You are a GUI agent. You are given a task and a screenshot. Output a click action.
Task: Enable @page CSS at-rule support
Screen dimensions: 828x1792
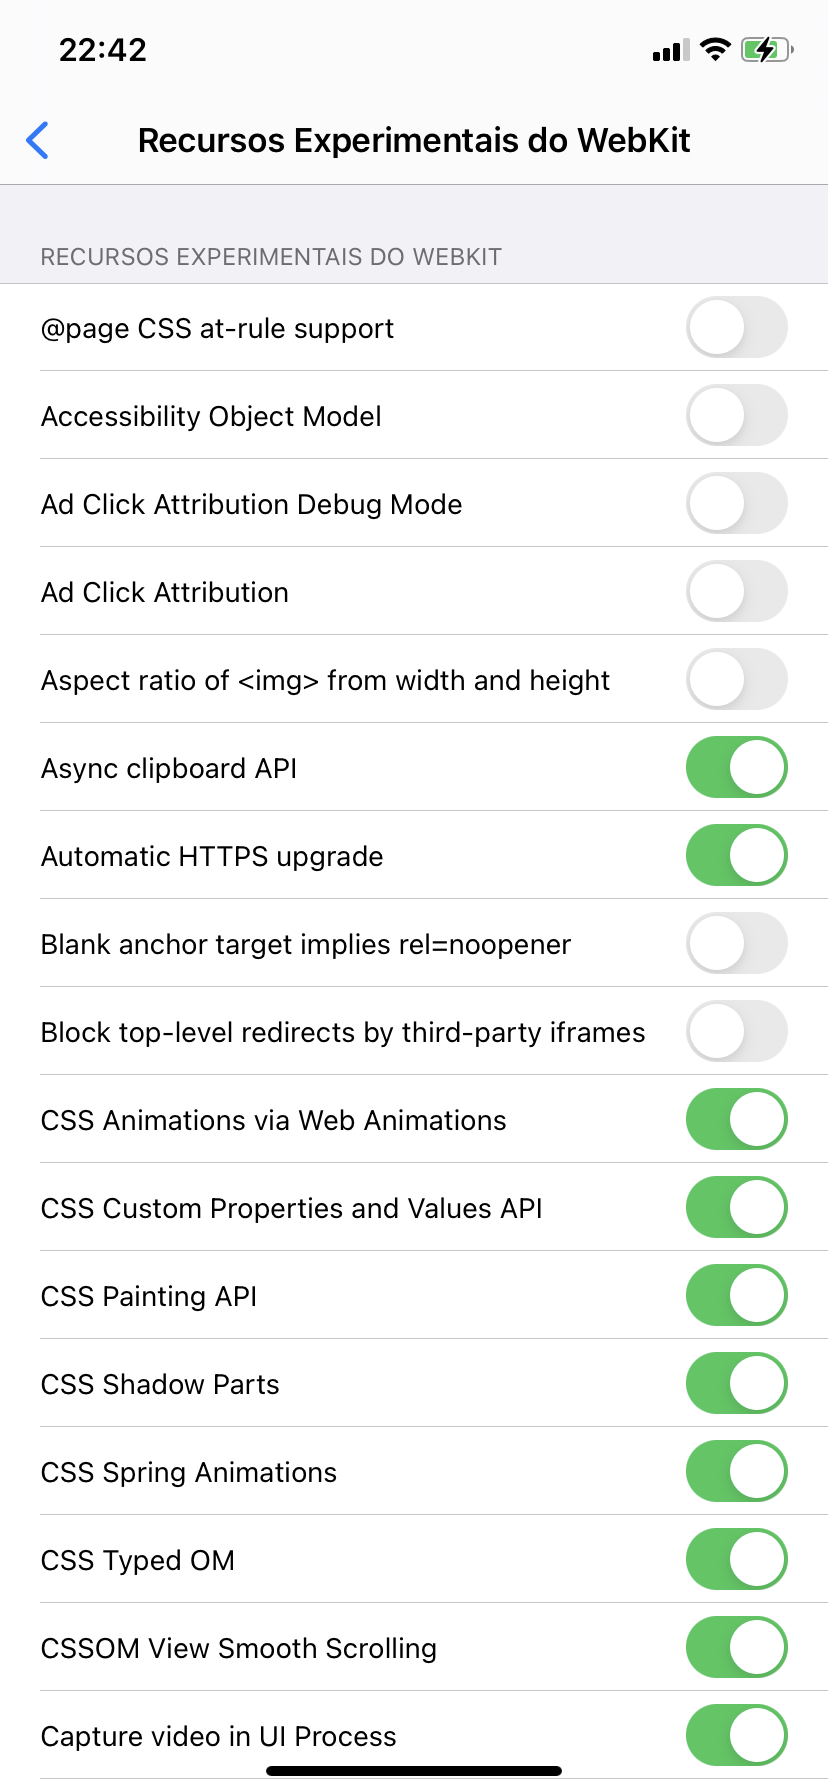pyautogui.click(x=736, y=327)
